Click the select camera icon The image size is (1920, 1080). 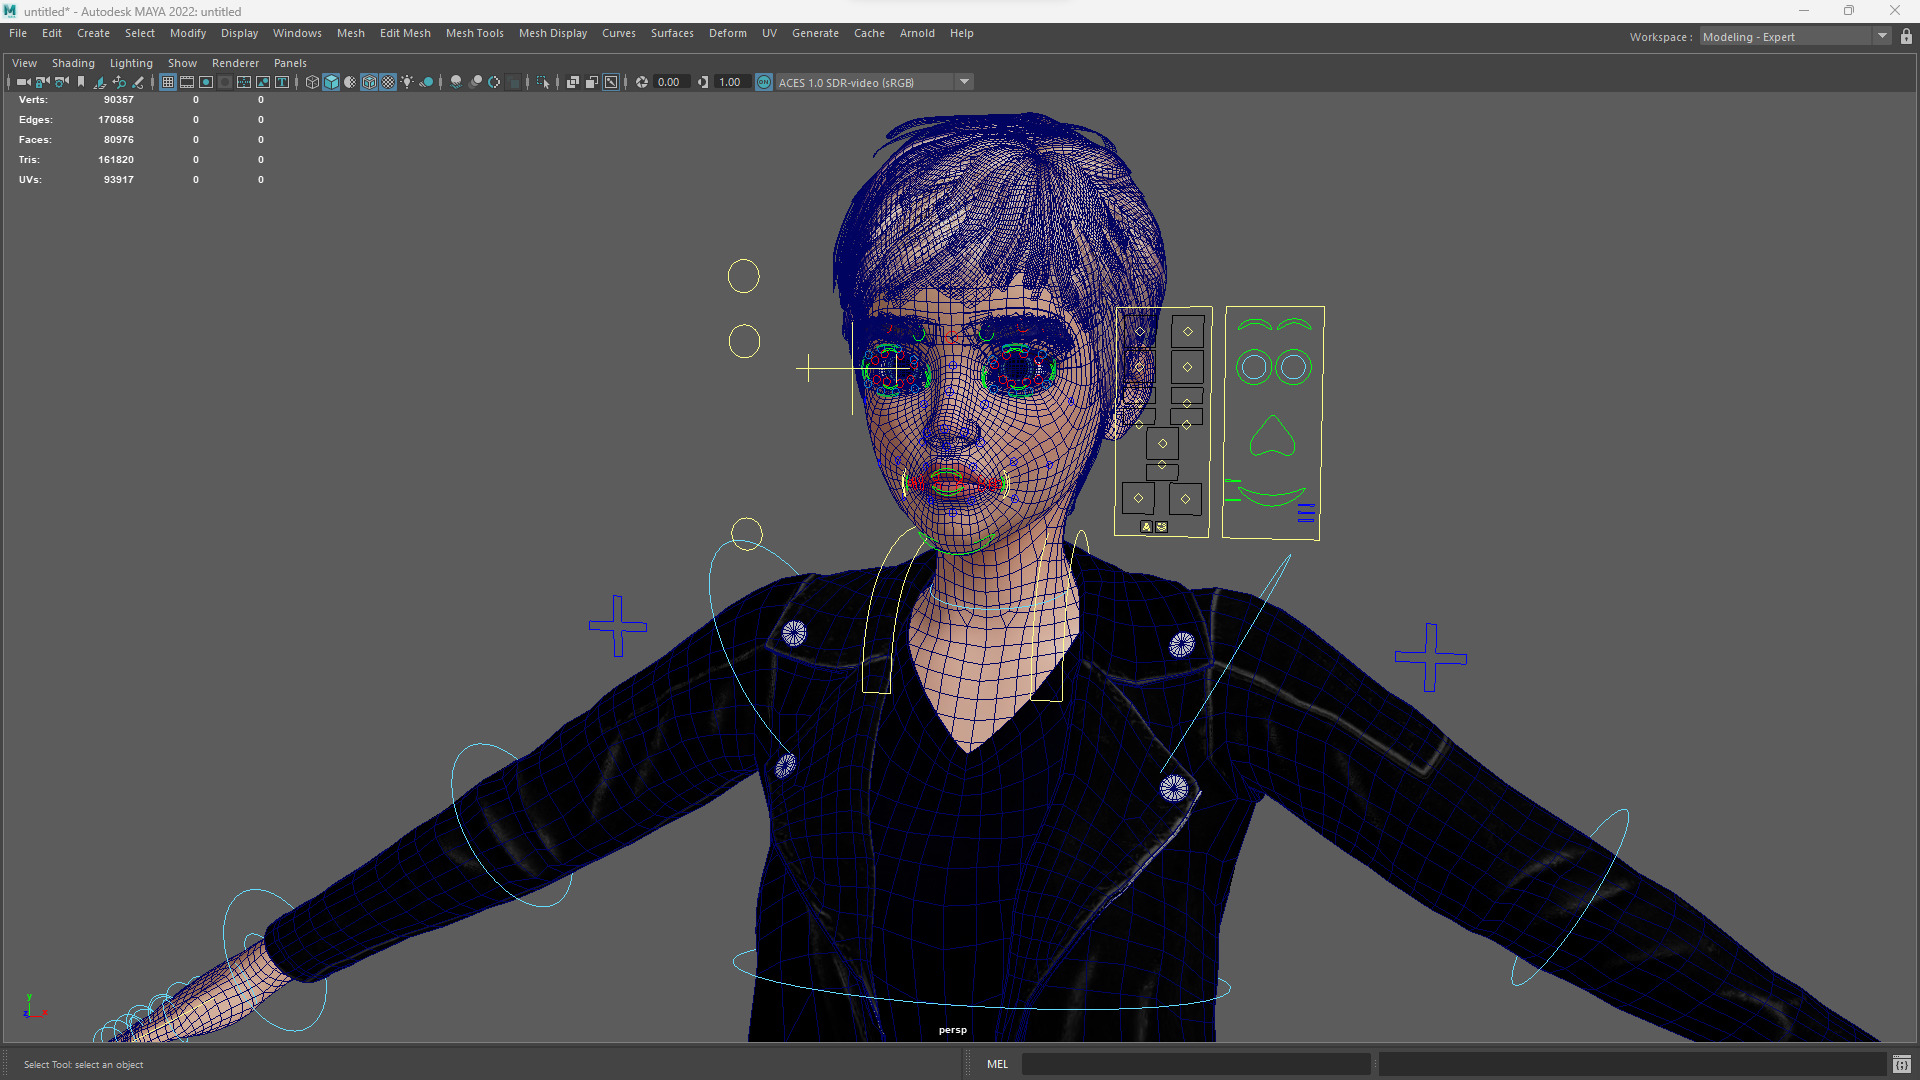pos(24,82)
